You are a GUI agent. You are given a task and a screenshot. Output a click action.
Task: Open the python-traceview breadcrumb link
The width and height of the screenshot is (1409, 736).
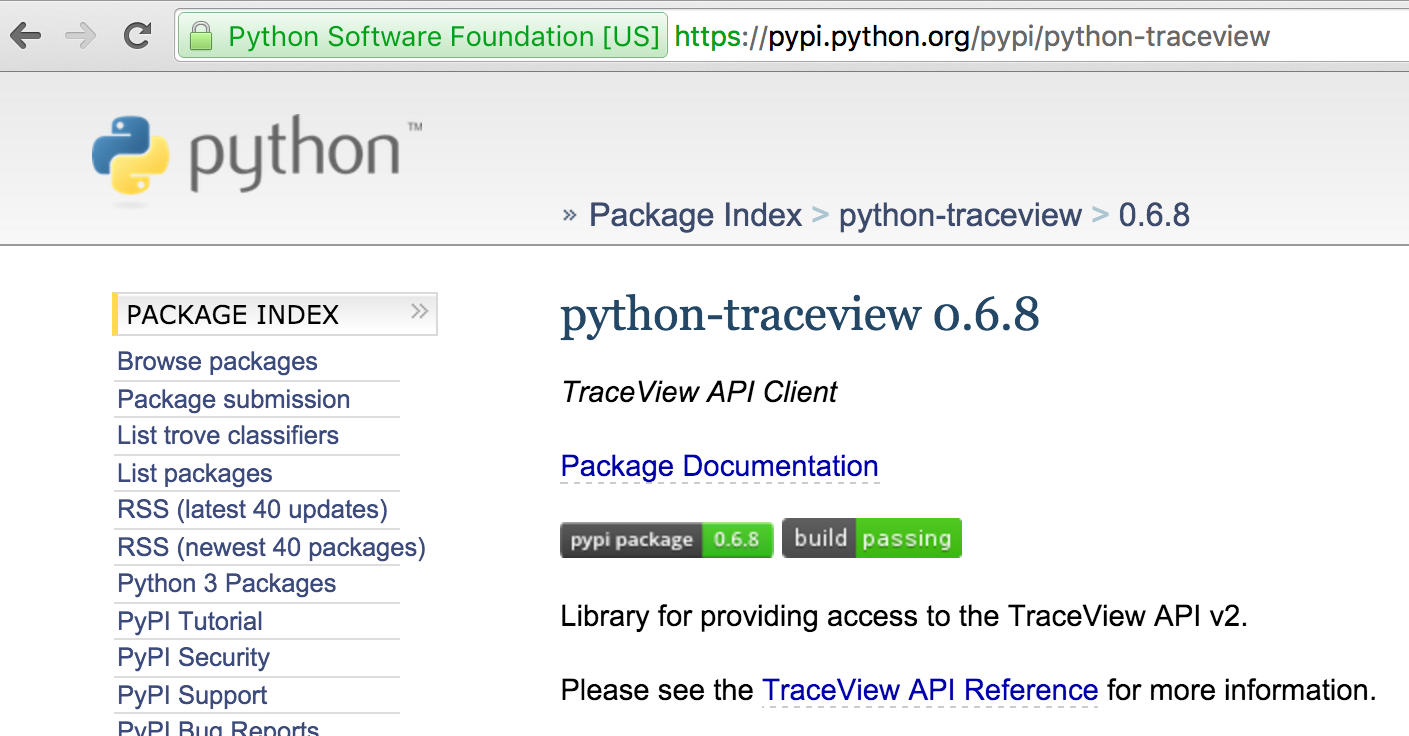(960, 215)
